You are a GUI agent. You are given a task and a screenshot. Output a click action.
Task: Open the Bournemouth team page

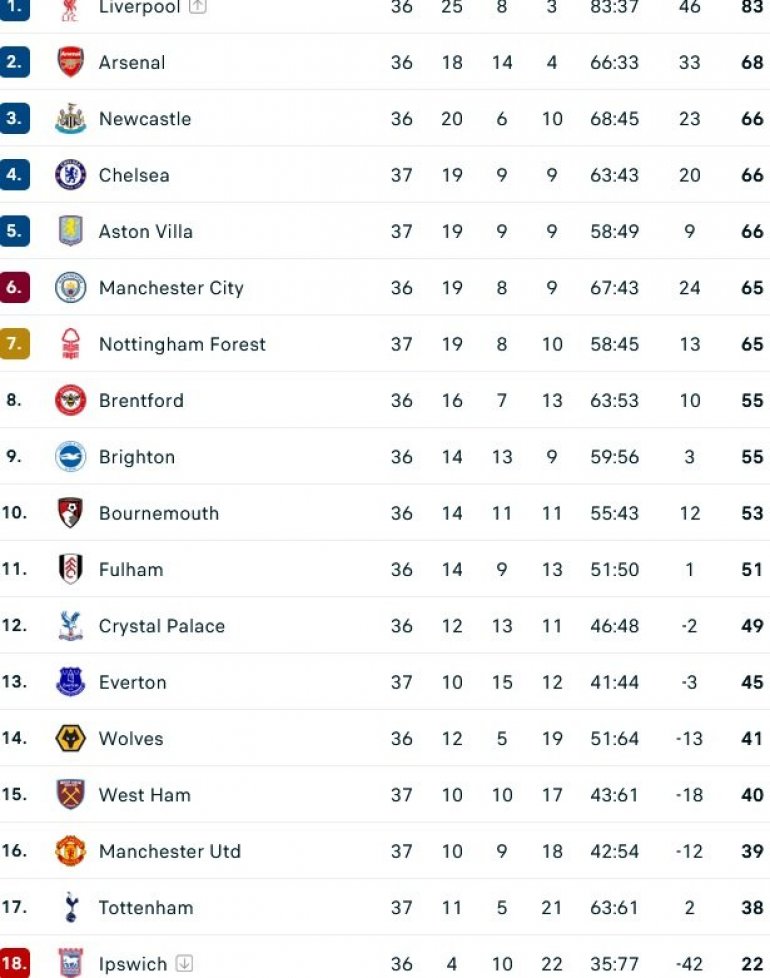coord(158,514)
